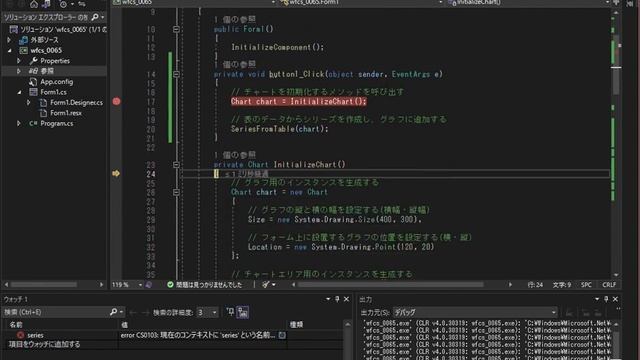The image size is (640, 360).
Task: Pin the 出力 output window
Action: coord(606,299)
